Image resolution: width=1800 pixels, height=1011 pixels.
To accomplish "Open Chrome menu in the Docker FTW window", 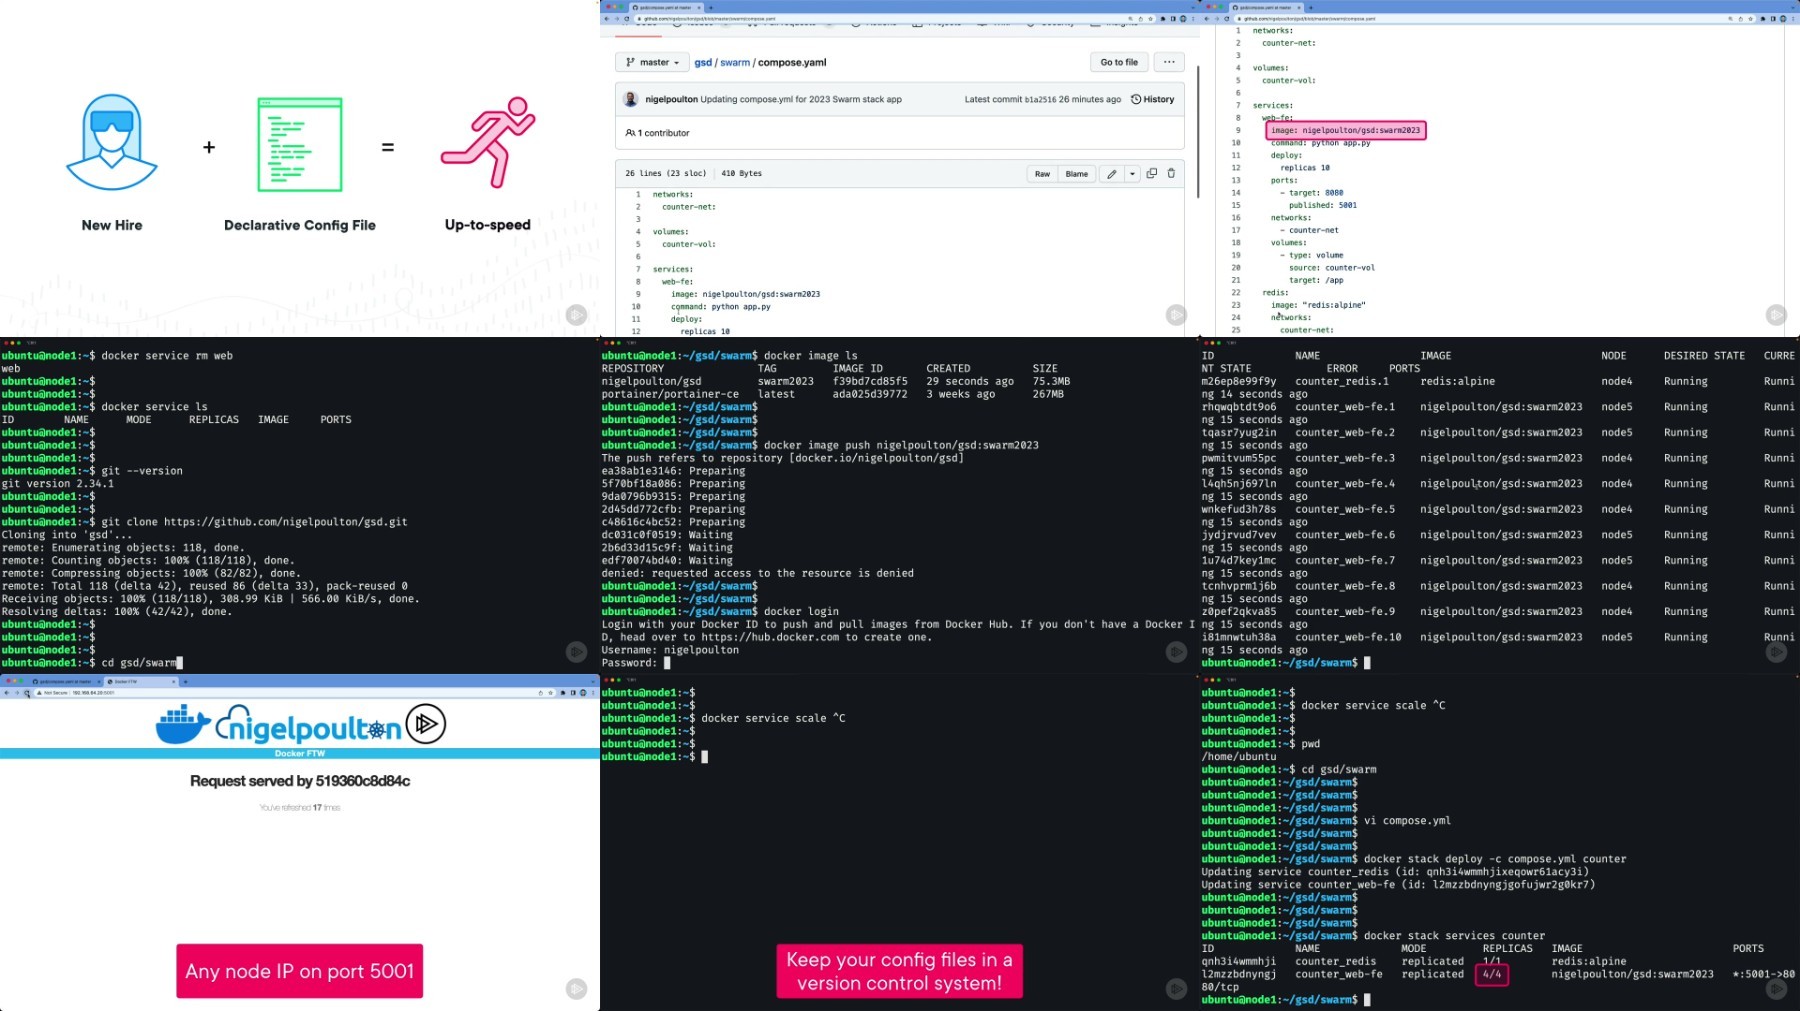I will 594,693.
